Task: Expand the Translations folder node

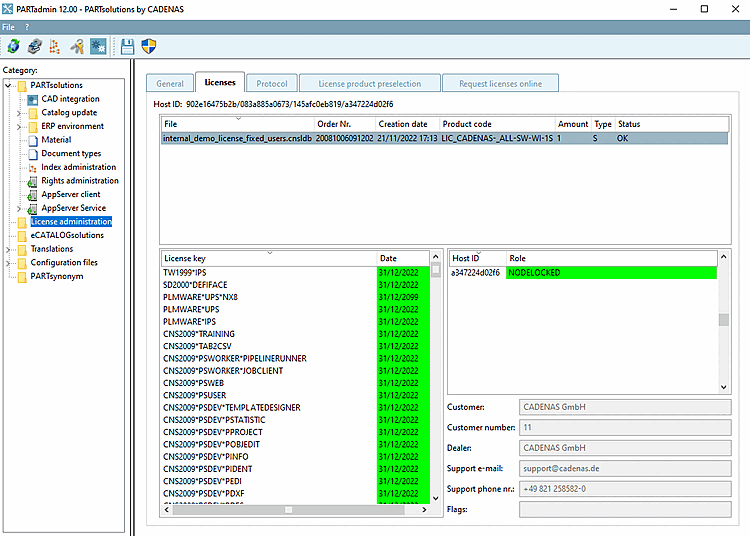Action: click(8, 249)
